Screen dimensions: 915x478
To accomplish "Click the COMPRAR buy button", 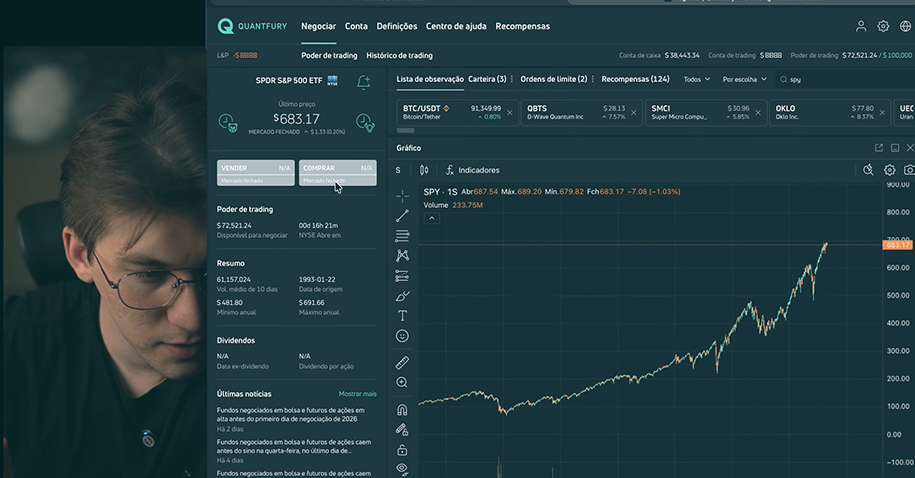I will [x=337, y=173].
